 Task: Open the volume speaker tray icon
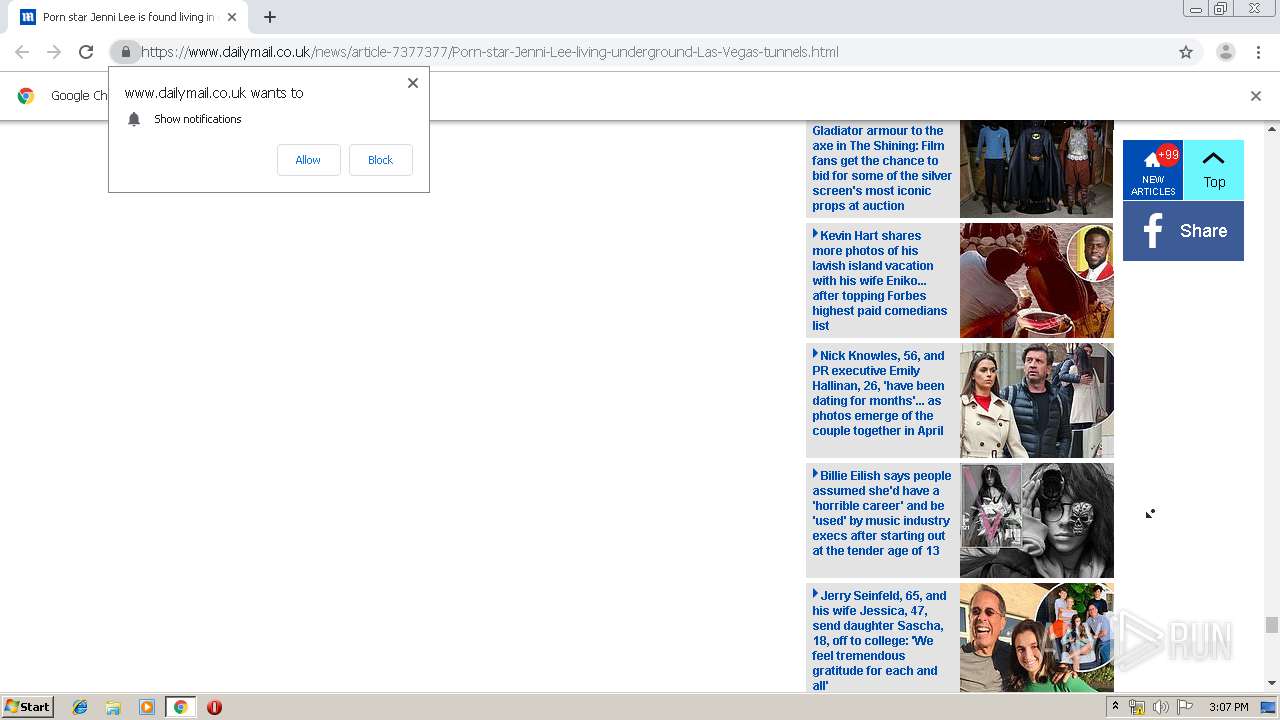click(1160, 707)
